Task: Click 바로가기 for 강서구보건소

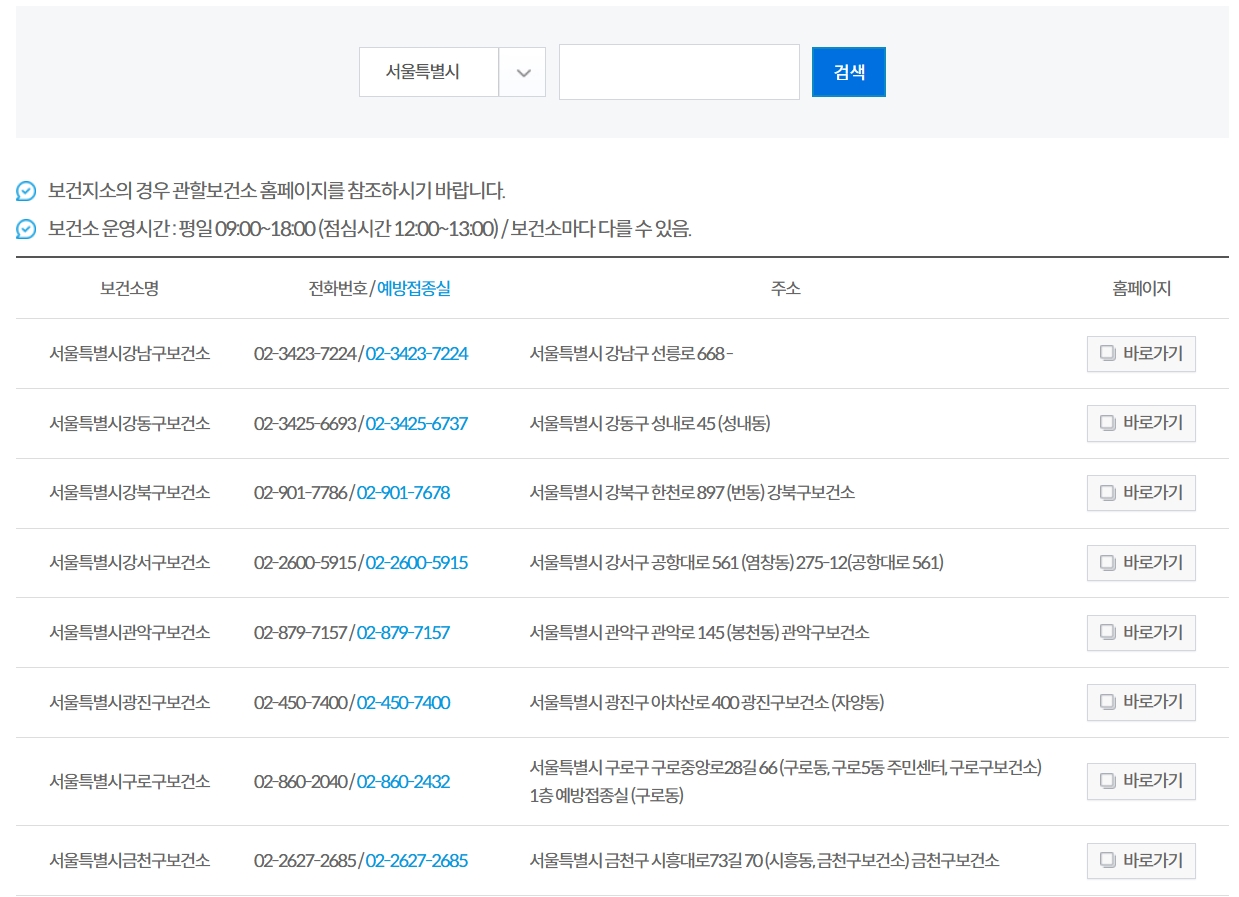Action: [1141, 562]
